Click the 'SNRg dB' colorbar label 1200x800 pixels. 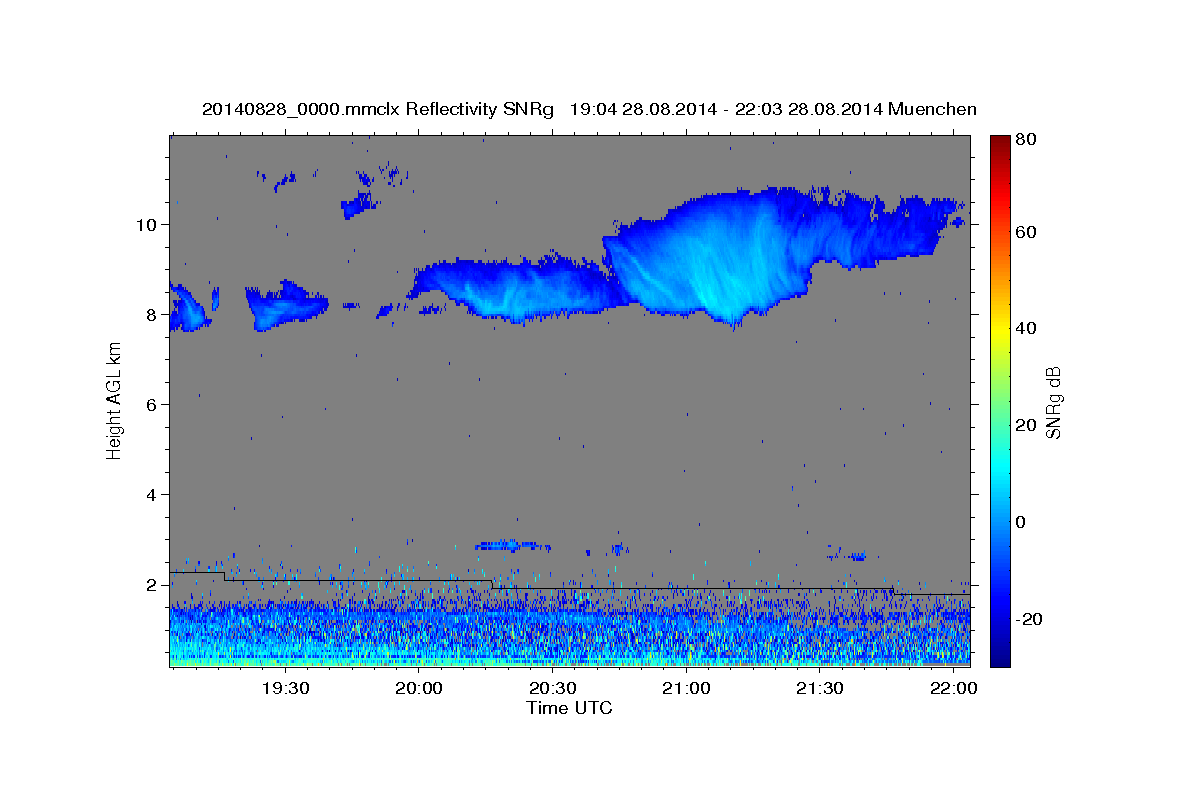(1053, 401)
